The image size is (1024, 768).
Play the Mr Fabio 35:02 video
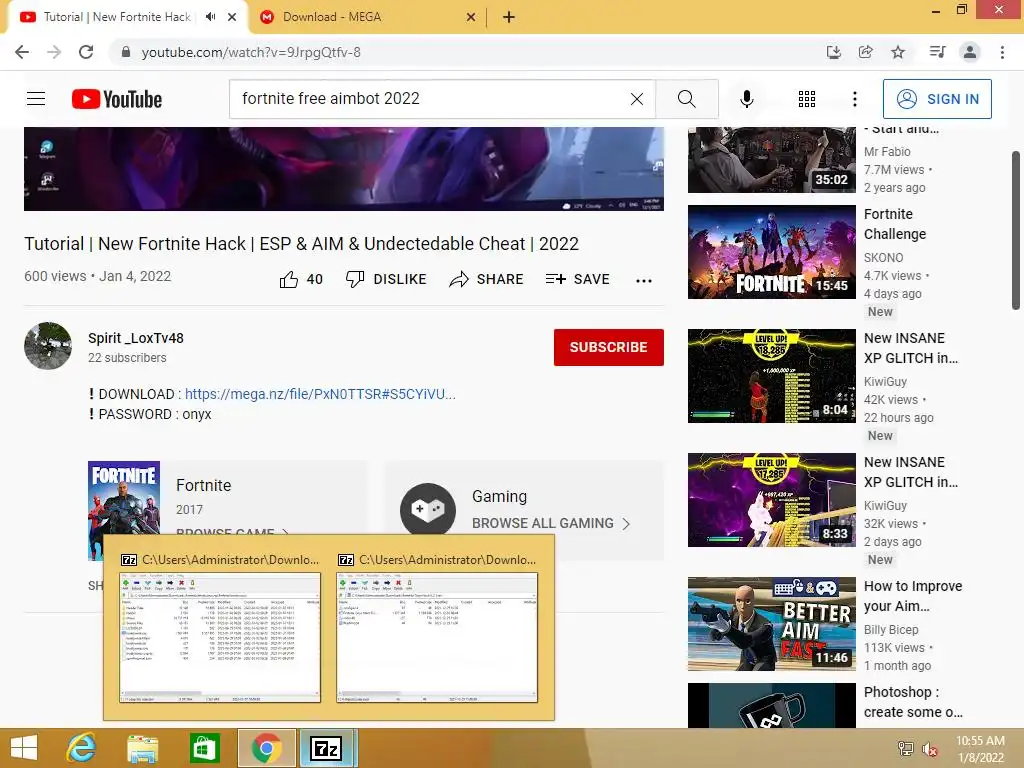[x=771, y=160]
